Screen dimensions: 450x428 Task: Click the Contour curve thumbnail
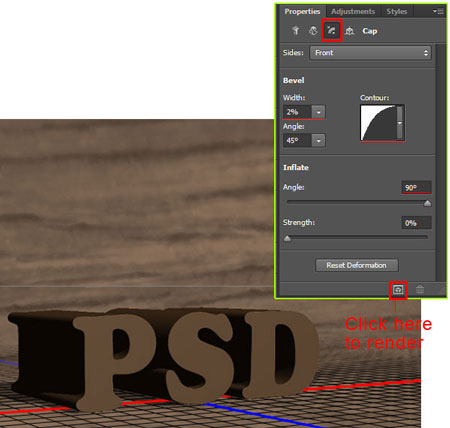coord(378,123)
